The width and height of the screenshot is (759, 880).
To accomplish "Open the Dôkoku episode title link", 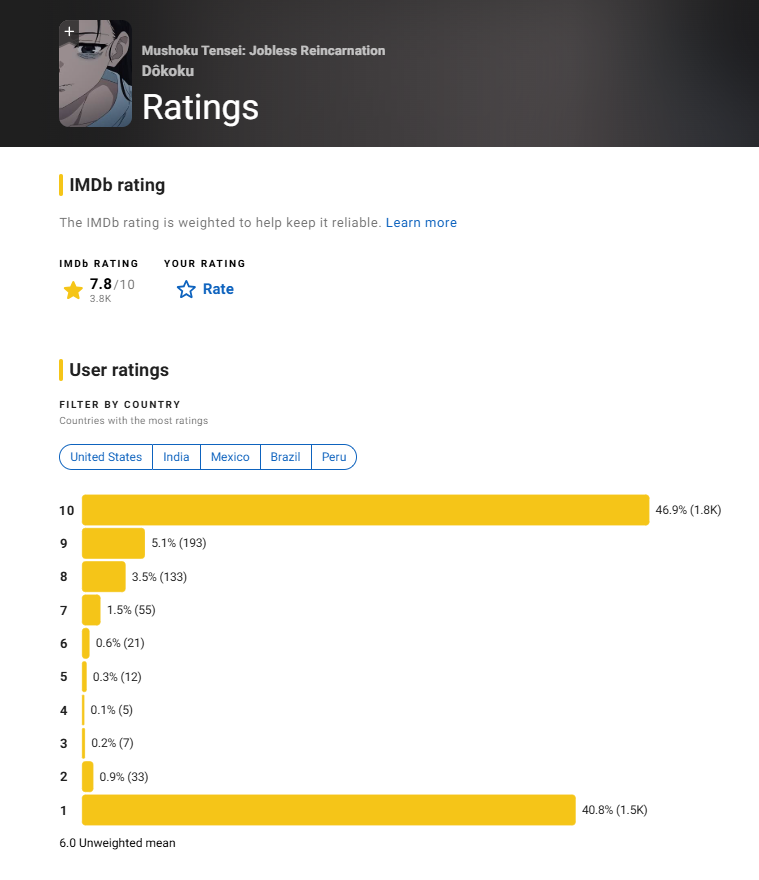I will click(168, 71).
